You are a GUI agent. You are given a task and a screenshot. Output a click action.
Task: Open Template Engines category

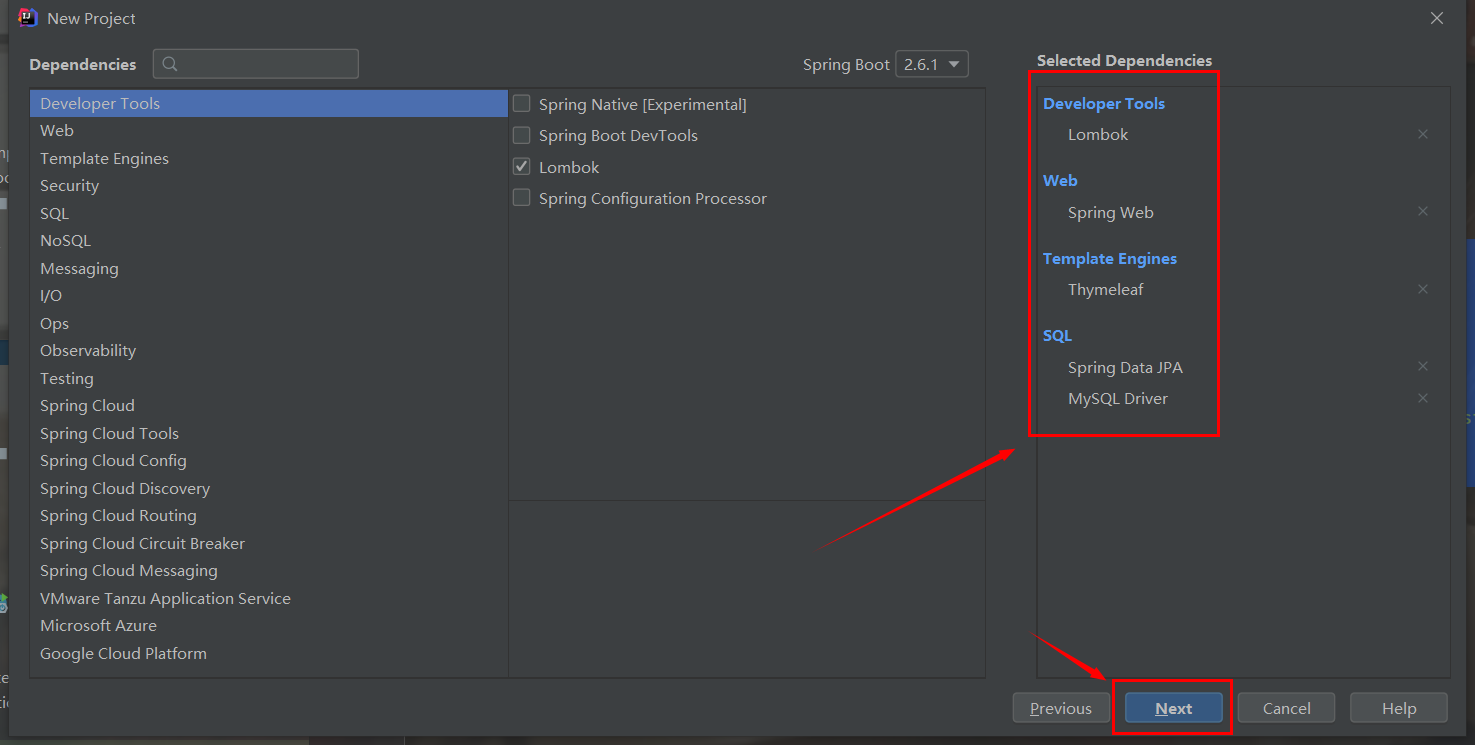point(269,158)
